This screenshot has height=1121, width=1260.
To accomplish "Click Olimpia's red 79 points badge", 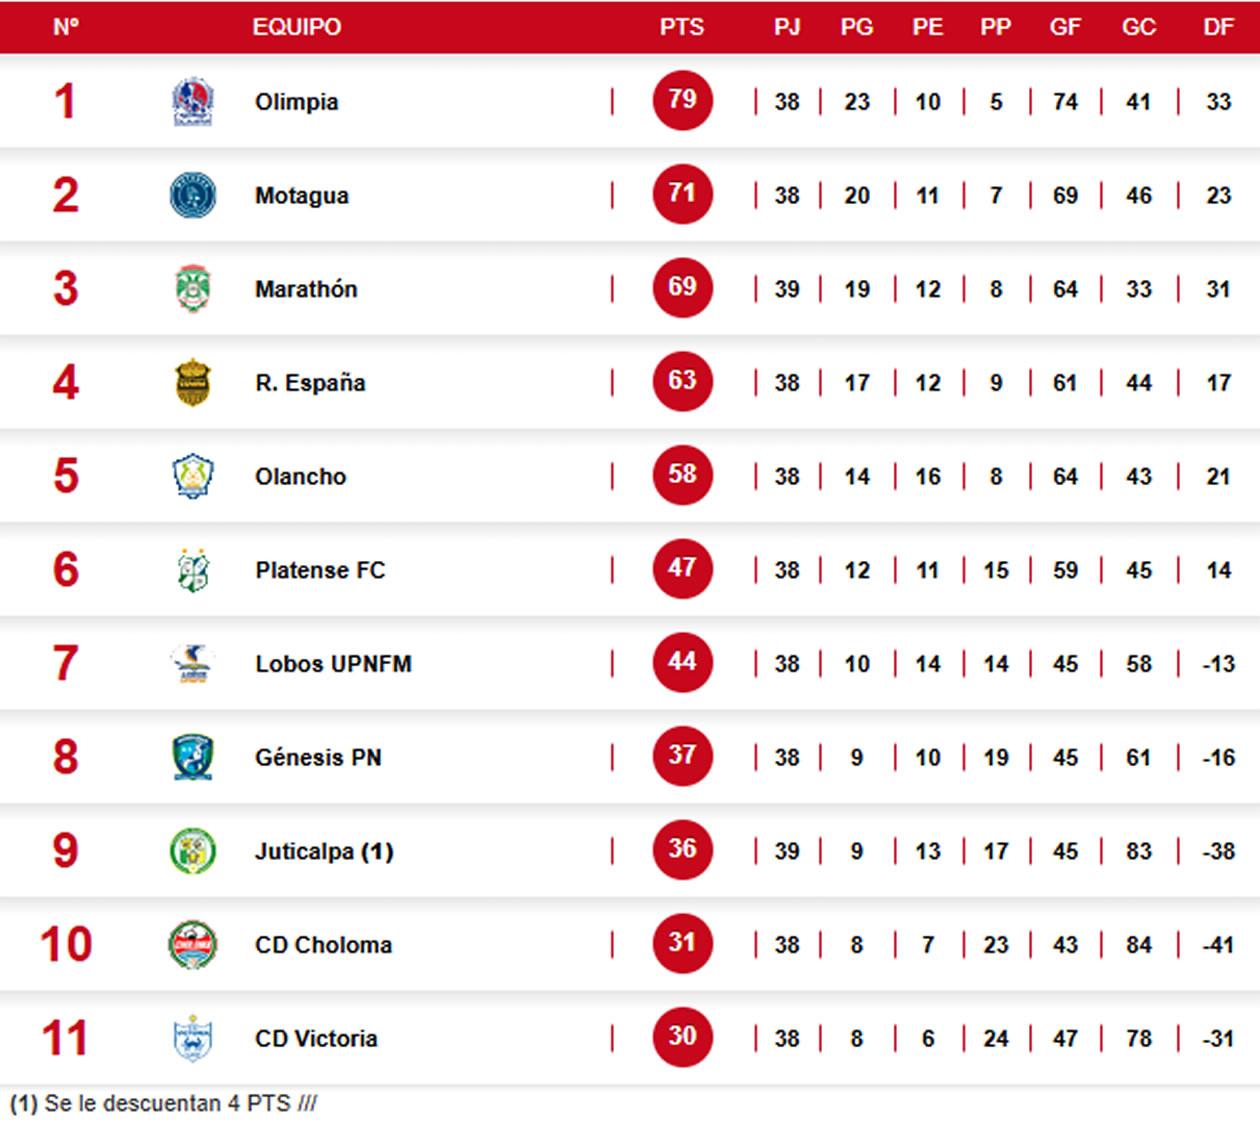I will [682, 99].
